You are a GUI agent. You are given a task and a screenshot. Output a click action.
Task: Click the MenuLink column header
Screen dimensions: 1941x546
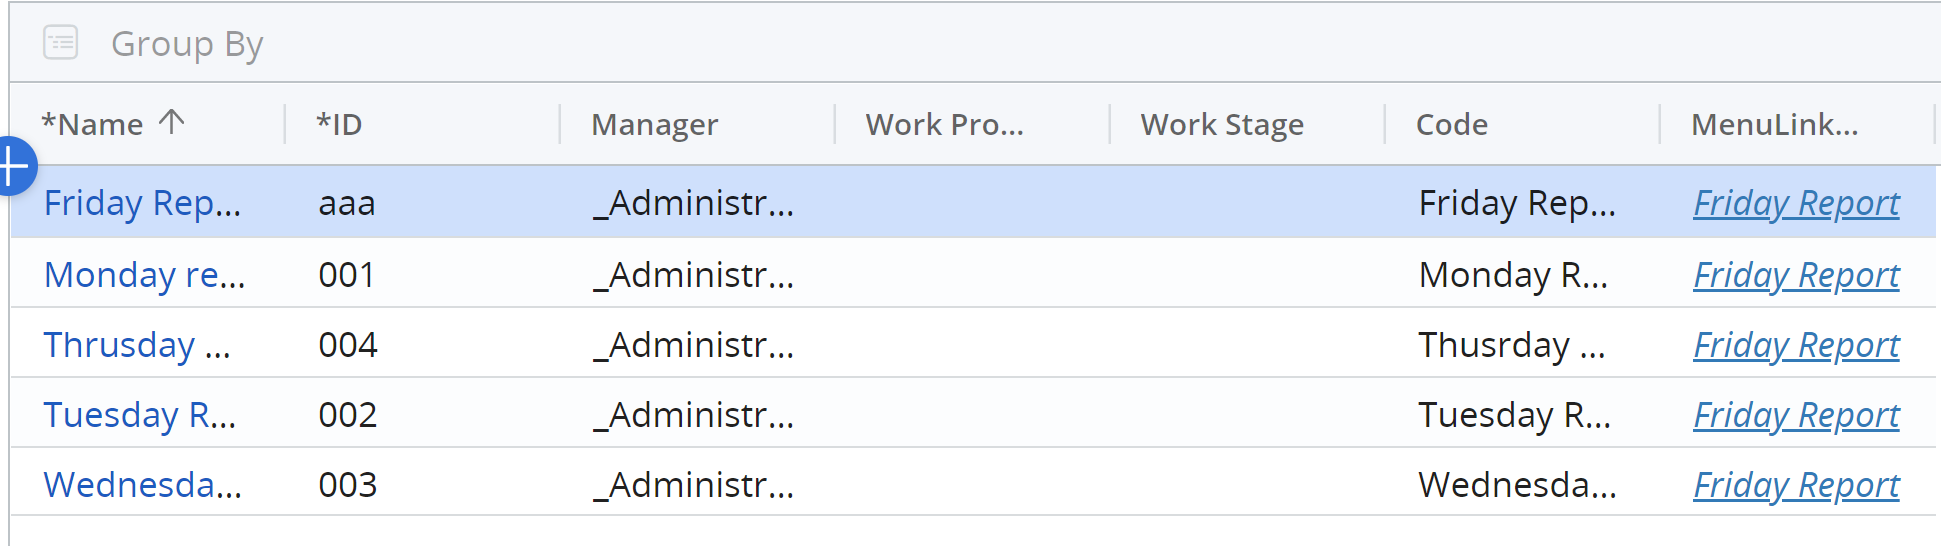coord(1774,125)
